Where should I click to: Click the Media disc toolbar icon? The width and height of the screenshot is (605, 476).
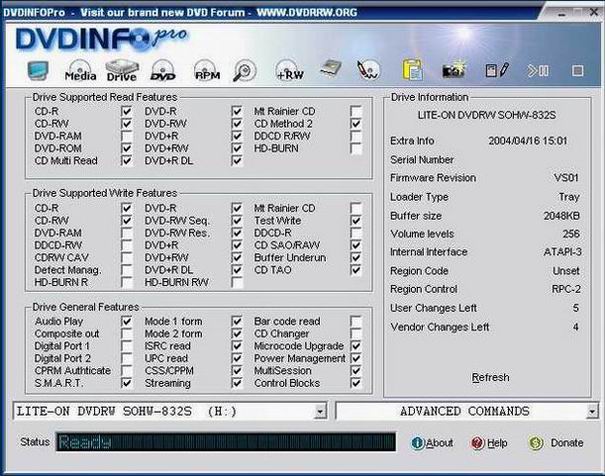(x=80, y=71)
